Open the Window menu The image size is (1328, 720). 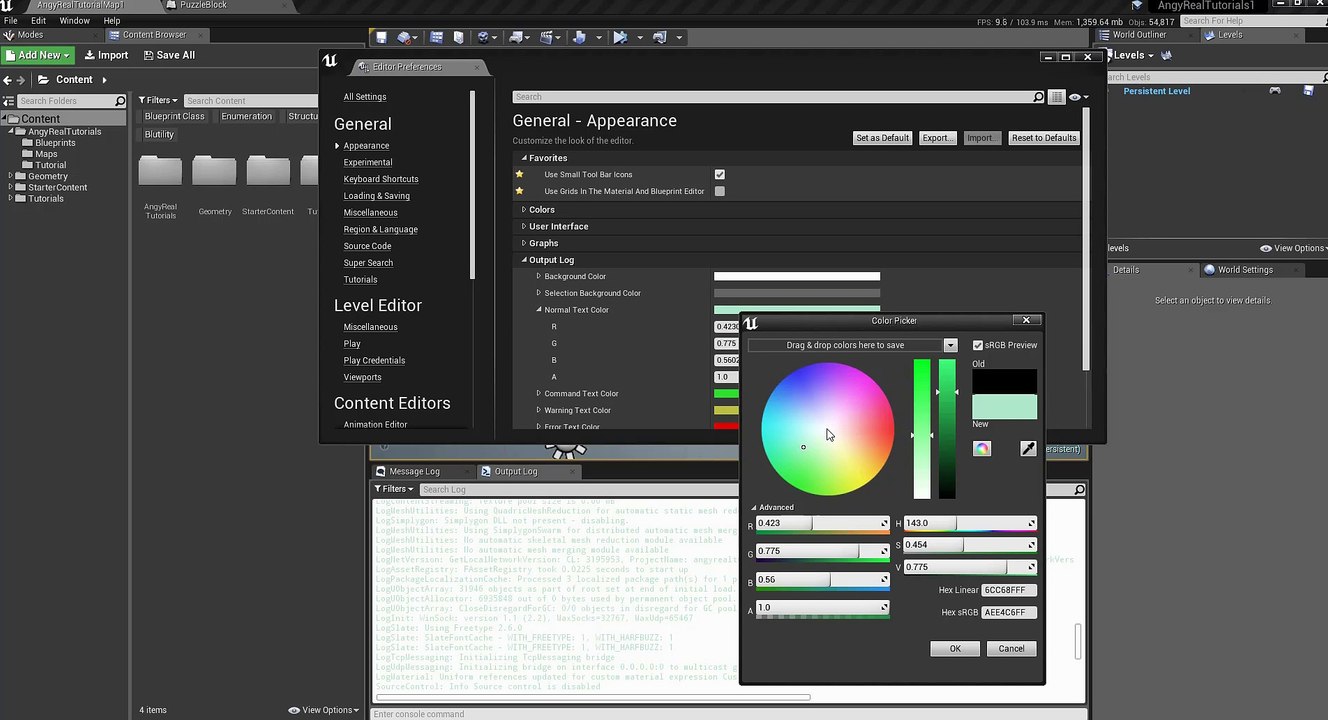(x=74, y=20)
